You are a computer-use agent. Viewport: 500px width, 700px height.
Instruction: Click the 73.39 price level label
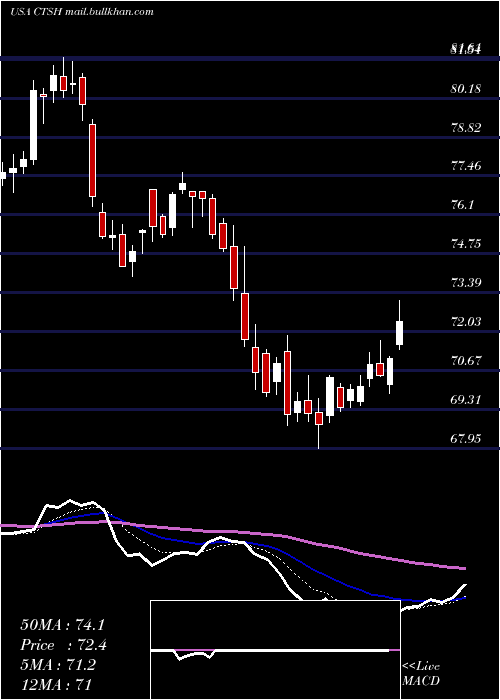pos(466,283)
